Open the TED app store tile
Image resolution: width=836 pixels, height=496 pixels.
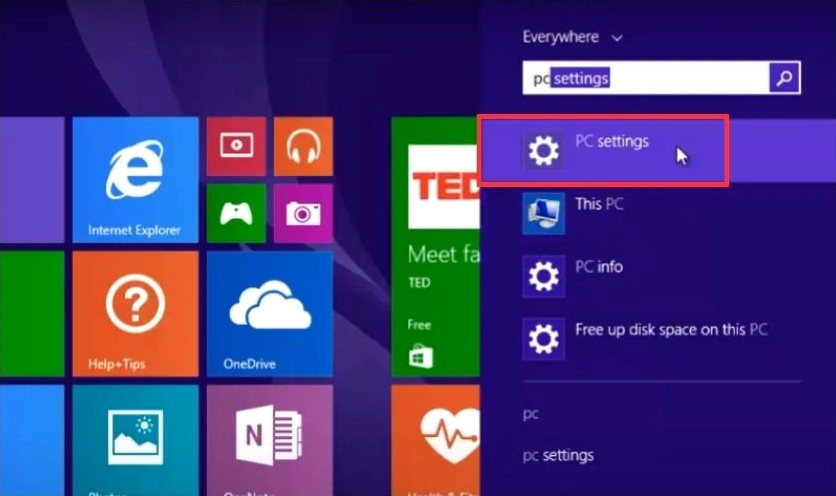(x=436, y=245)
